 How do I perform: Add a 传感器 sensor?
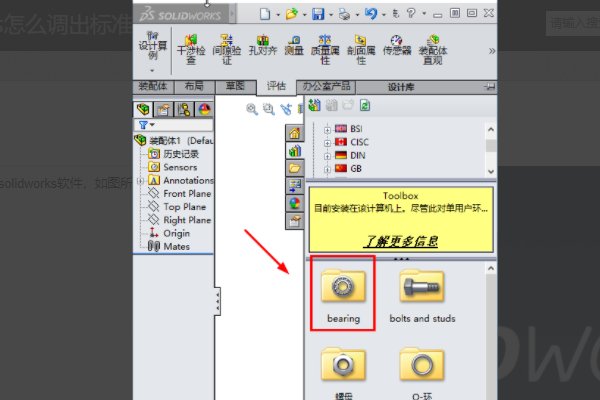(397, 45)
